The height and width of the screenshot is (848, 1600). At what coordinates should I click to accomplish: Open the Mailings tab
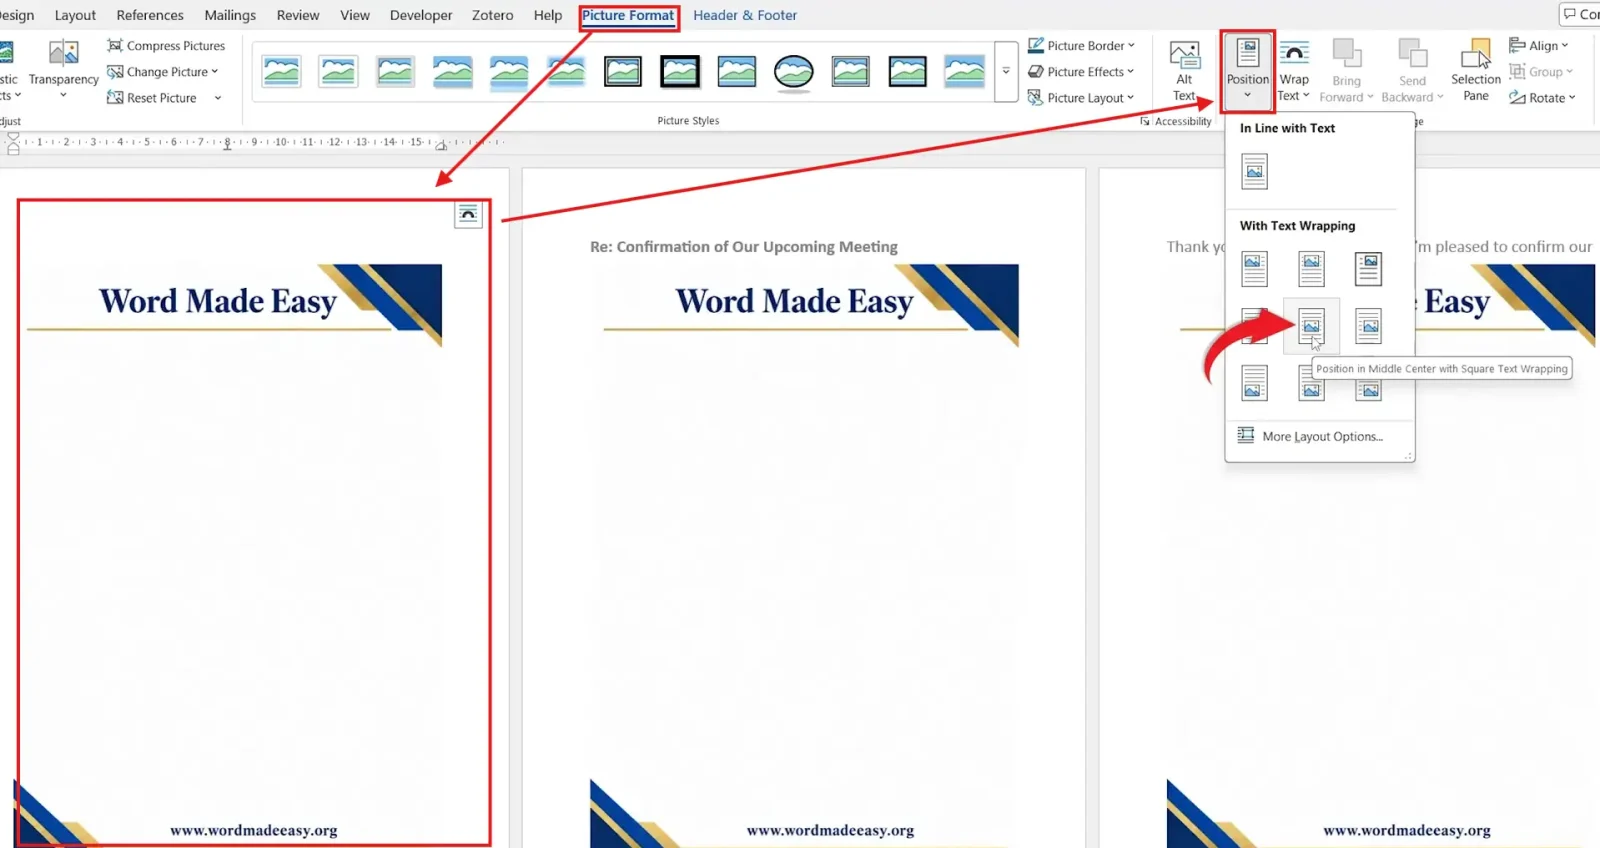tap(230, 15)
